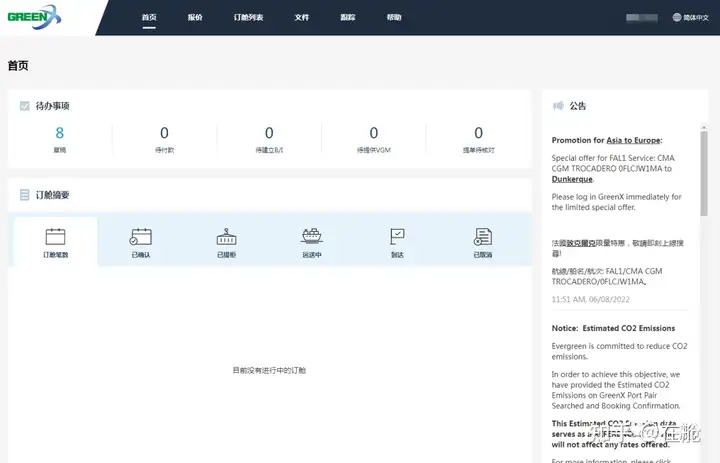Click the 'Notice: Estimated CO2 Emissions' heading

pyautogui.click(x=613, y=328)
